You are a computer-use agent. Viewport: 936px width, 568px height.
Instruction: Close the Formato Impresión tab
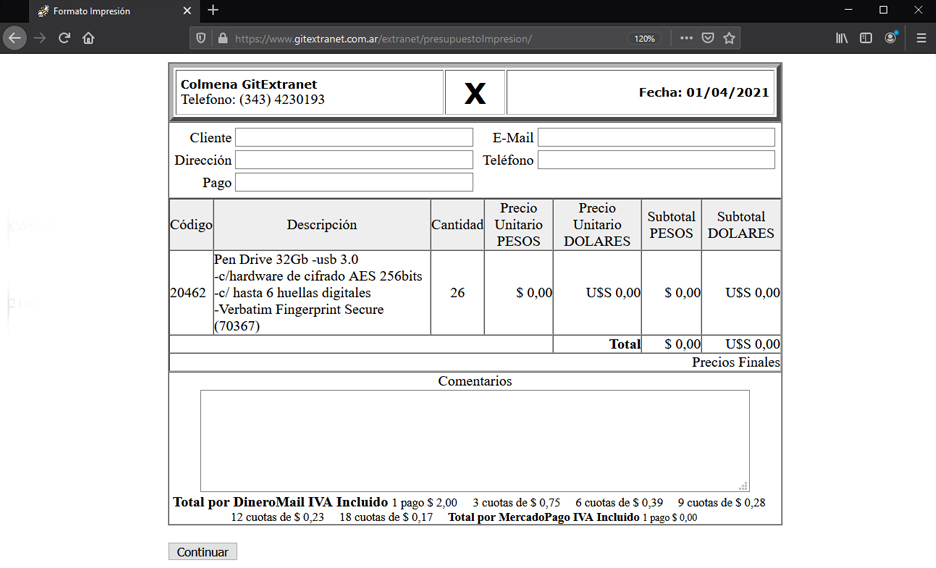click(187, 11)
